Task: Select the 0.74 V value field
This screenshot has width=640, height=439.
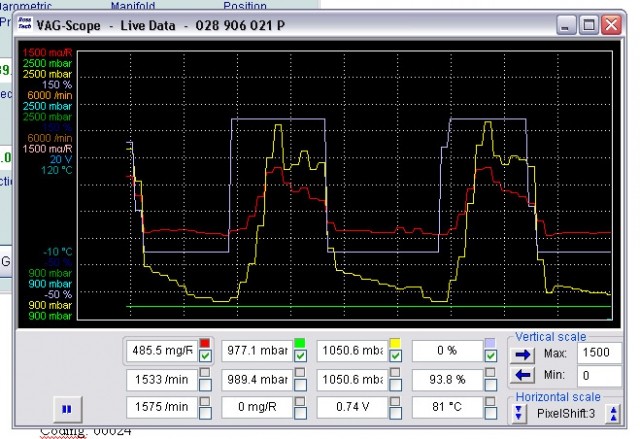Action: pyautogui.click(x=352, y=407)
